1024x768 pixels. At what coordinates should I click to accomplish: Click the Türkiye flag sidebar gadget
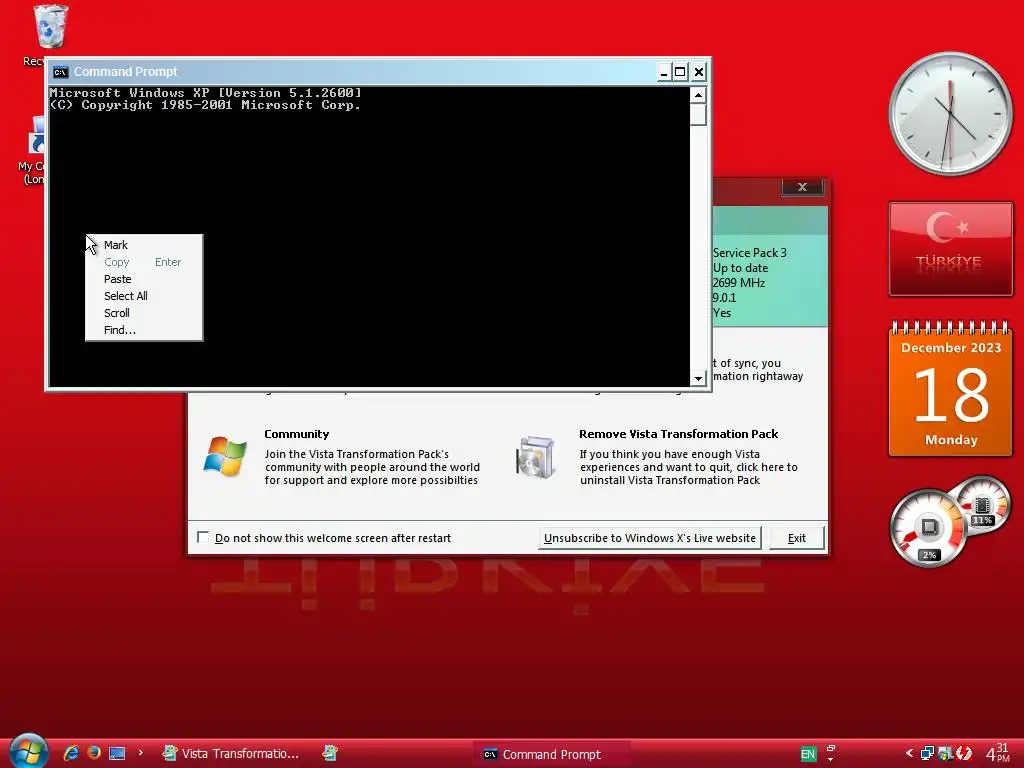(951, 249)
